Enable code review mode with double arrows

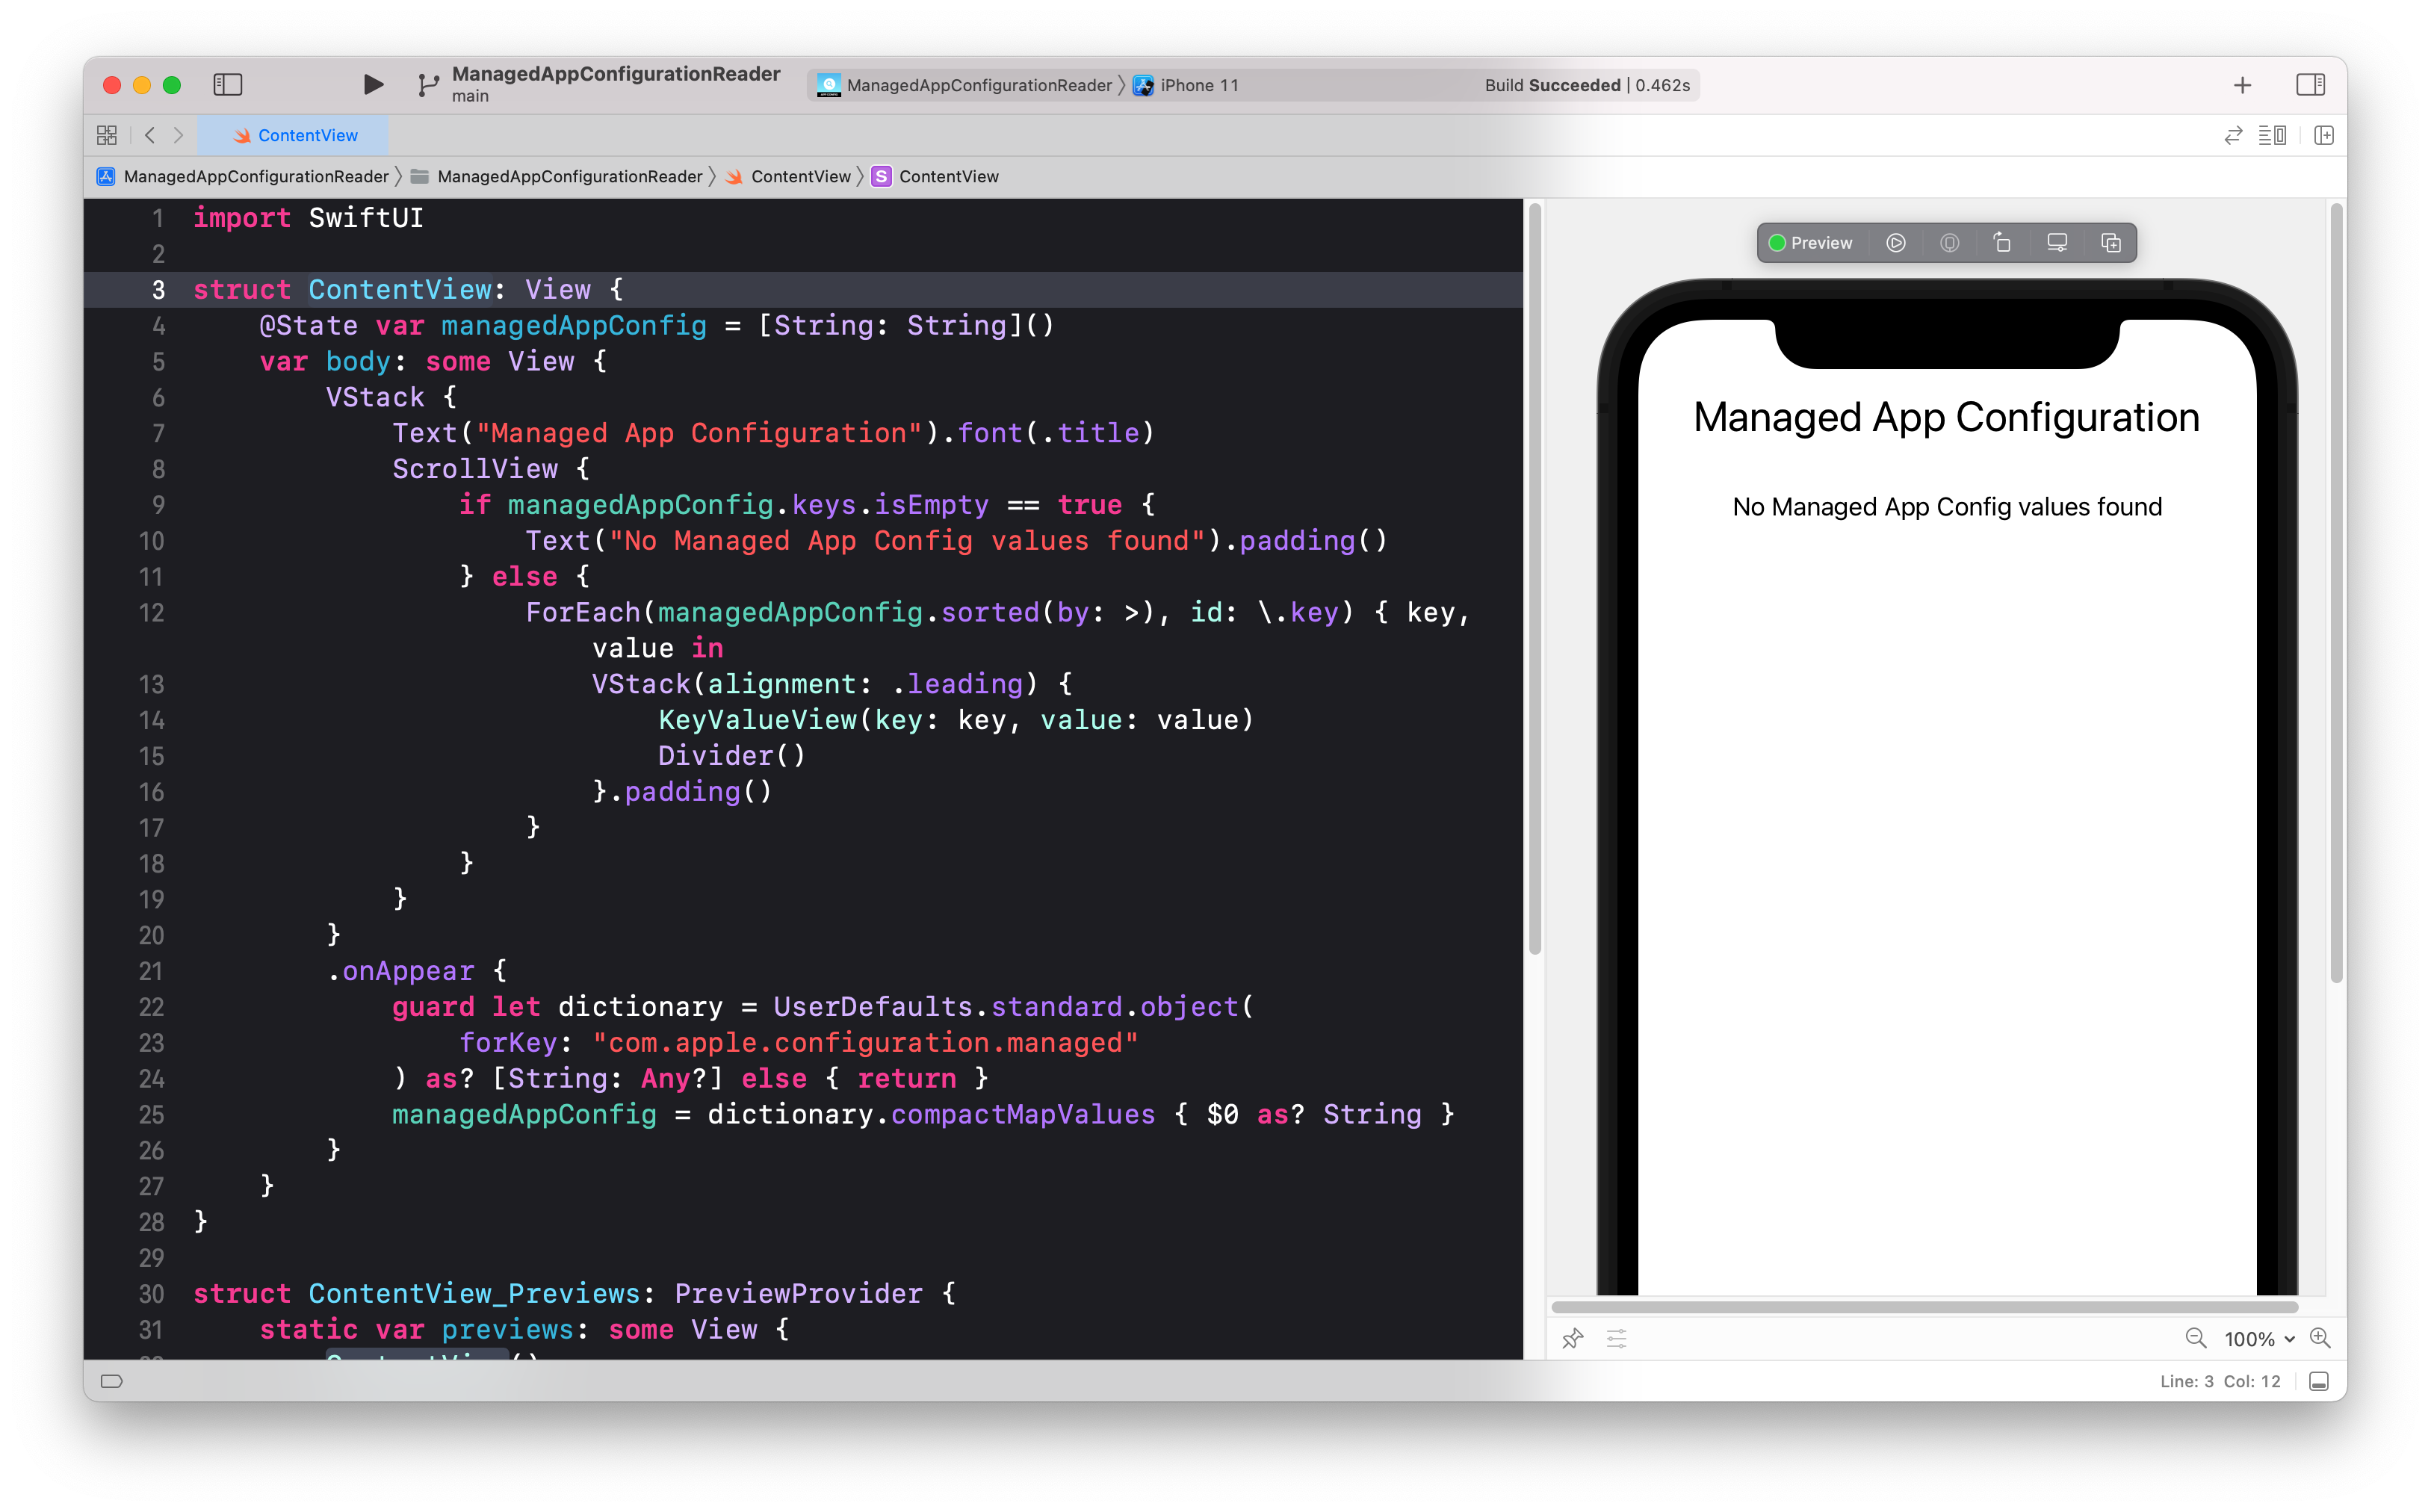point(2233,135)
